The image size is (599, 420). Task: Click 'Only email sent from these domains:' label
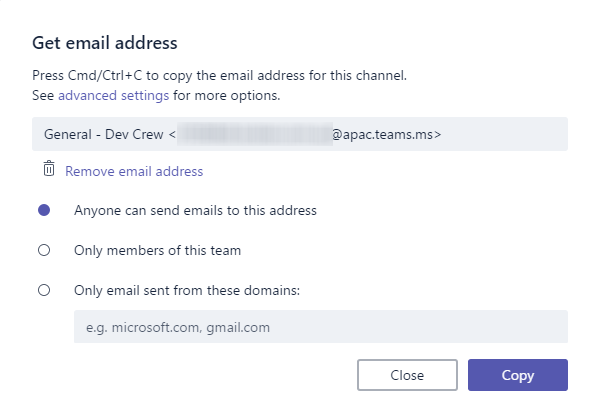[x=187, y=290]
